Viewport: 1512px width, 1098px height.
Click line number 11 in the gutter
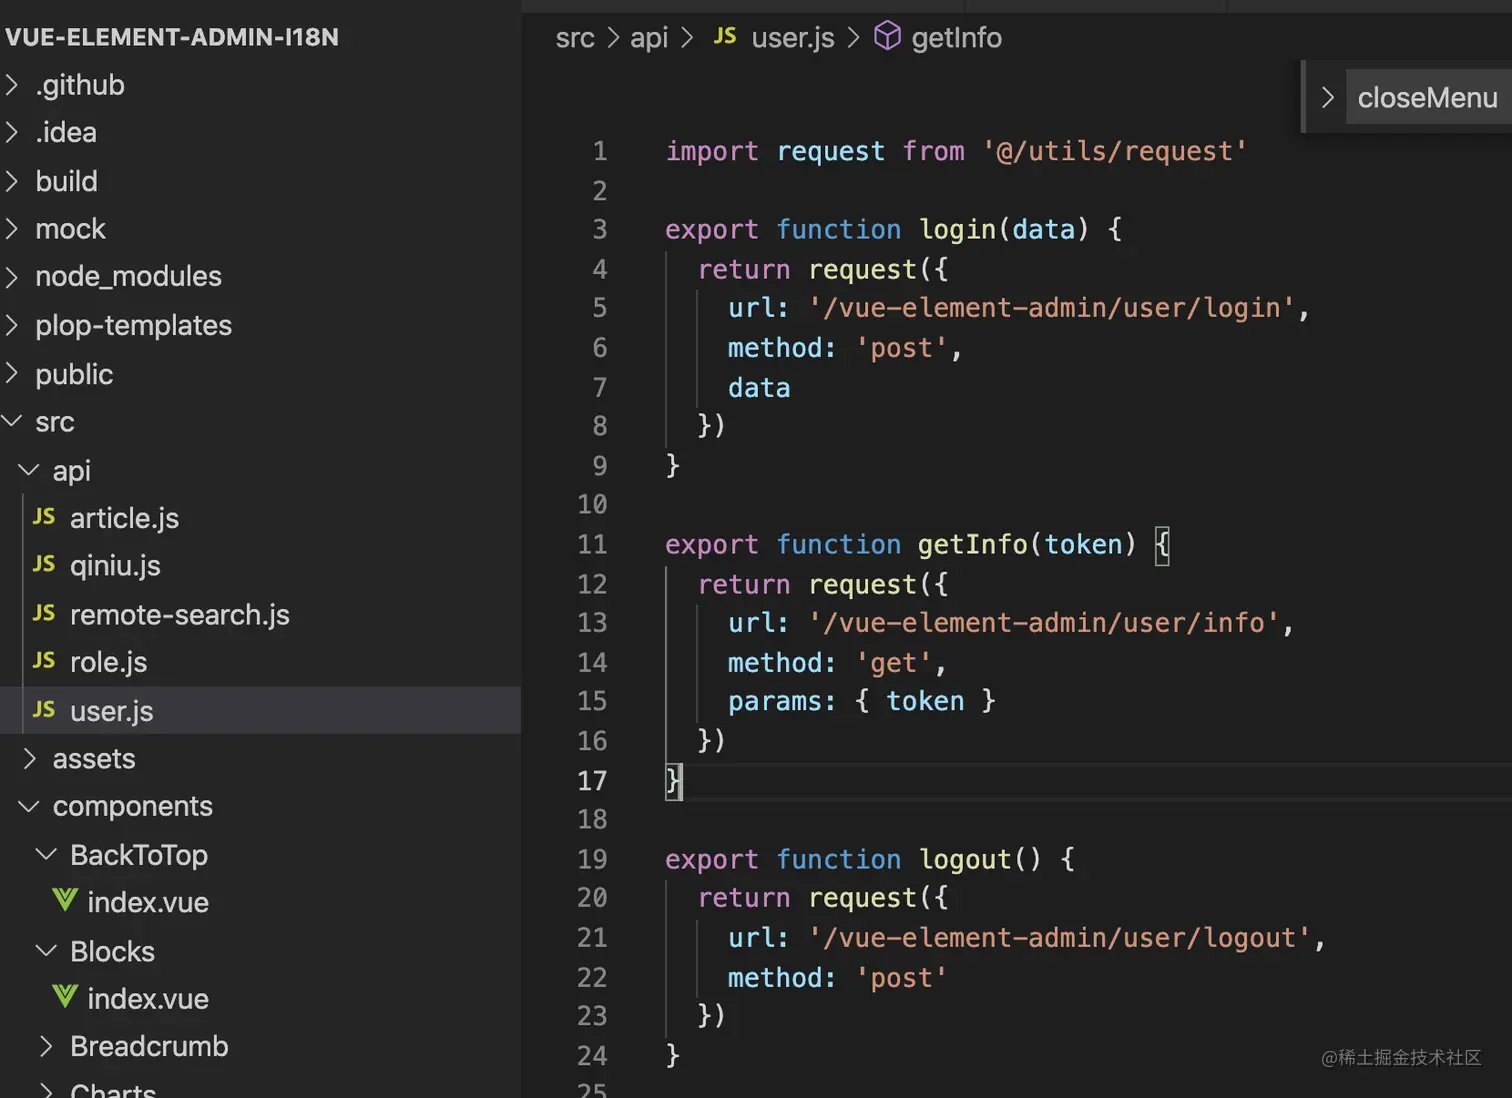592,544
